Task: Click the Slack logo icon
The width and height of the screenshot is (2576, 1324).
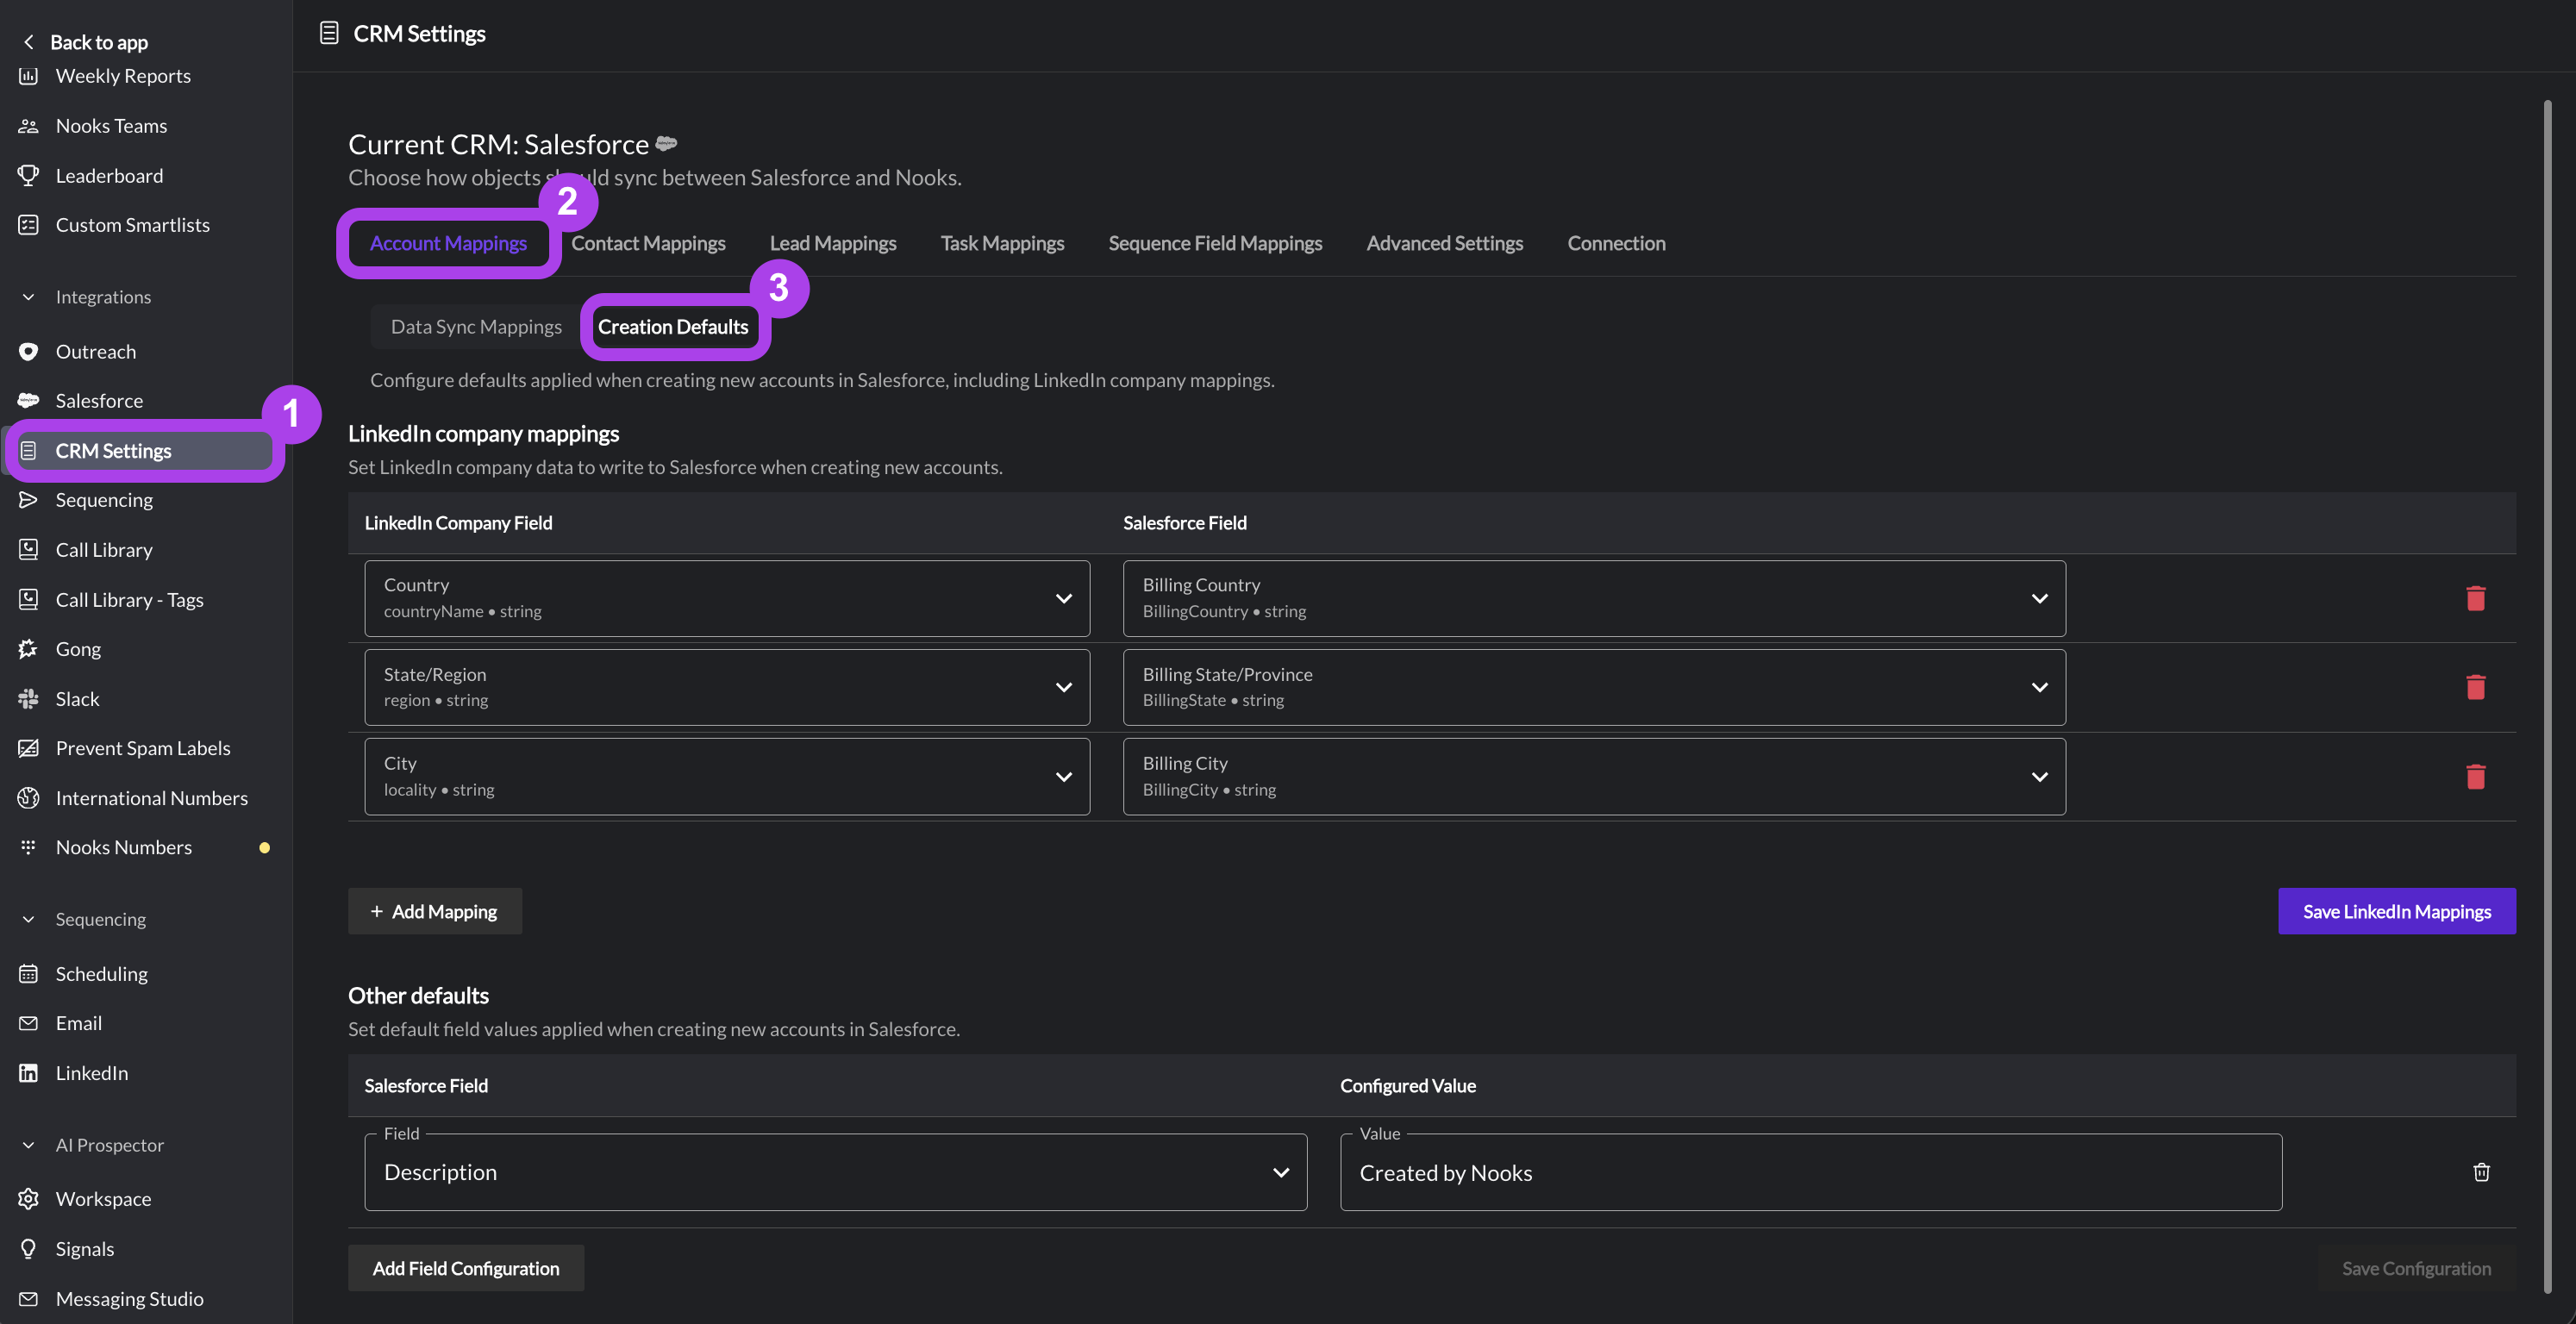Action: [28, 699]
